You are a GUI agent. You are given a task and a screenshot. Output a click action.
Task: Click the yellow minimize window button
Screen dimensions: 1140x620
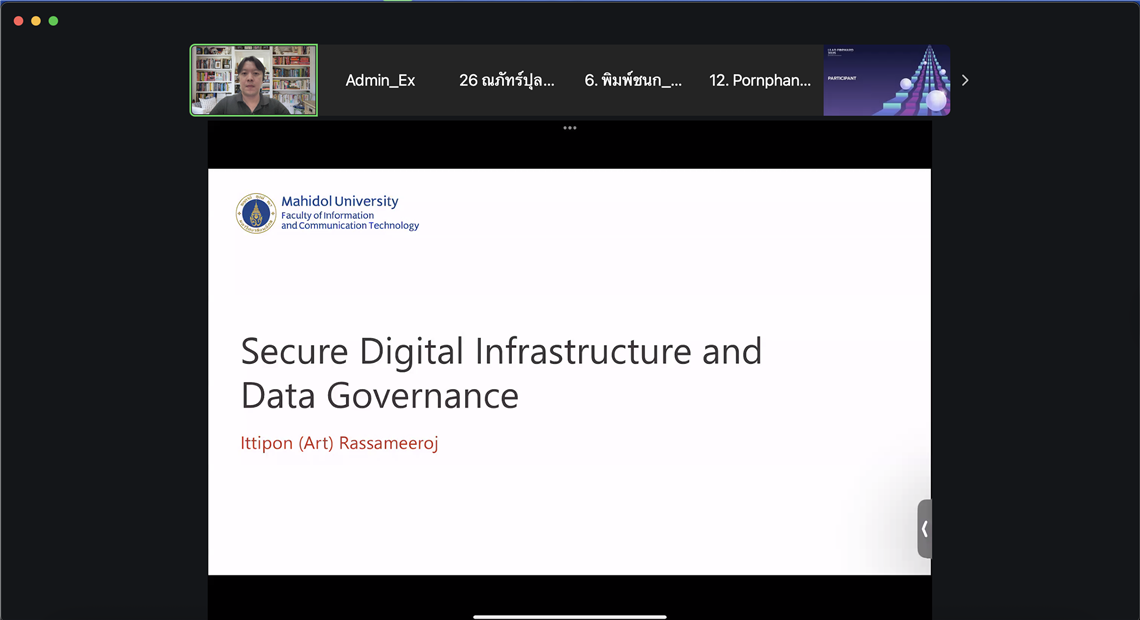click(36, 21)
